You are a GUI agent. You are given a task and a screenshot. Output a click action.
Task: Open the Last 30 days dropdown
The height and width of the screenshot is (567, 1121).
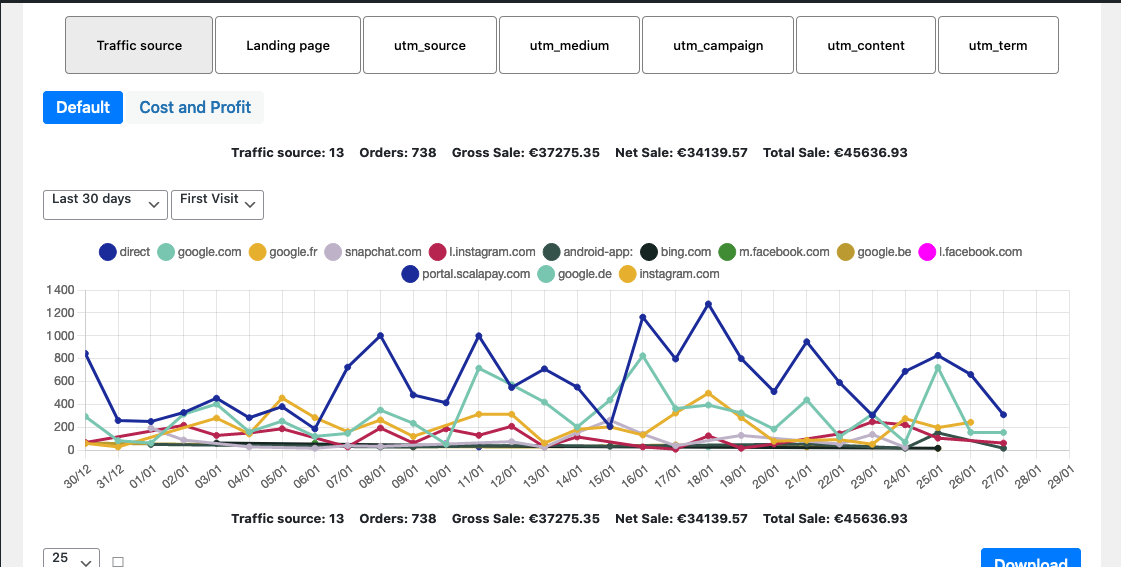[x=105, y=203]
